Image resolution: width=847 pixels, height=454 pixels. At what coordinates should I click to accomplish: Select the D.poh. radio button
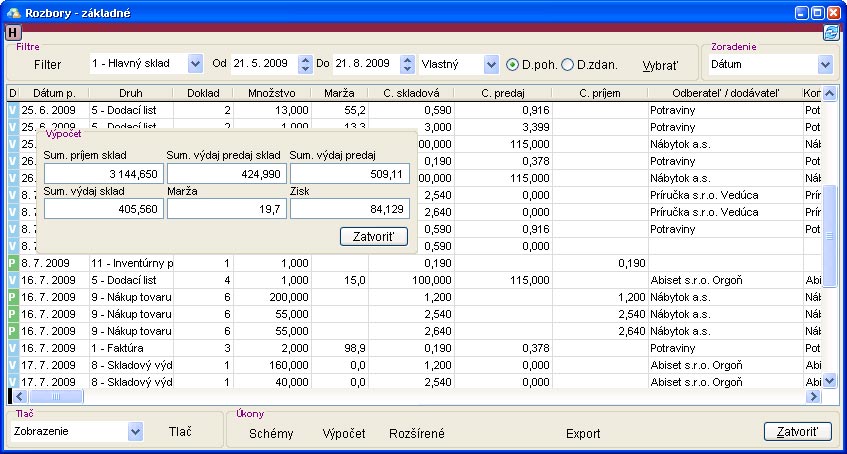coord(512,64)
